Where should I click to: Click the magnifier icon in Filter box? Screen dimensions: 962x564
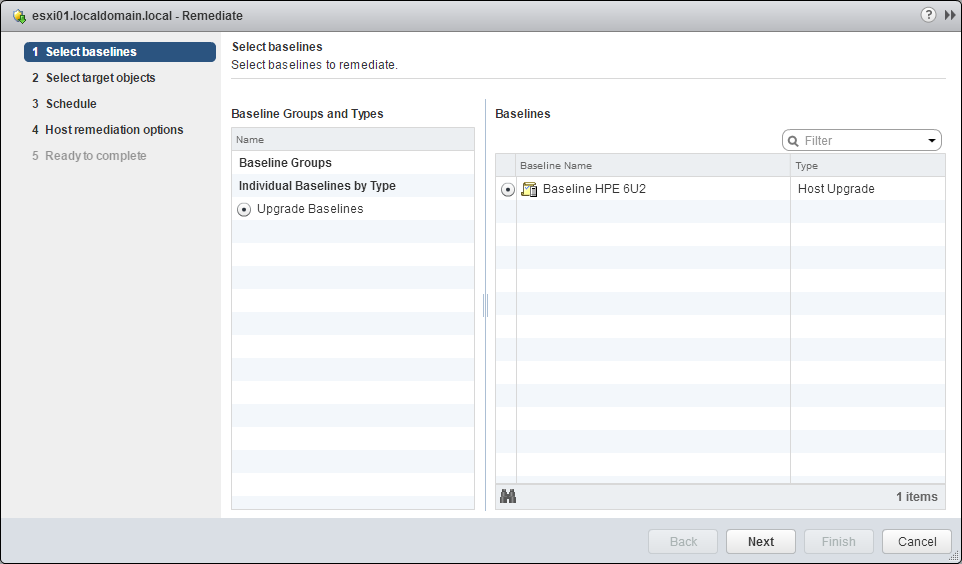point(794,141)
